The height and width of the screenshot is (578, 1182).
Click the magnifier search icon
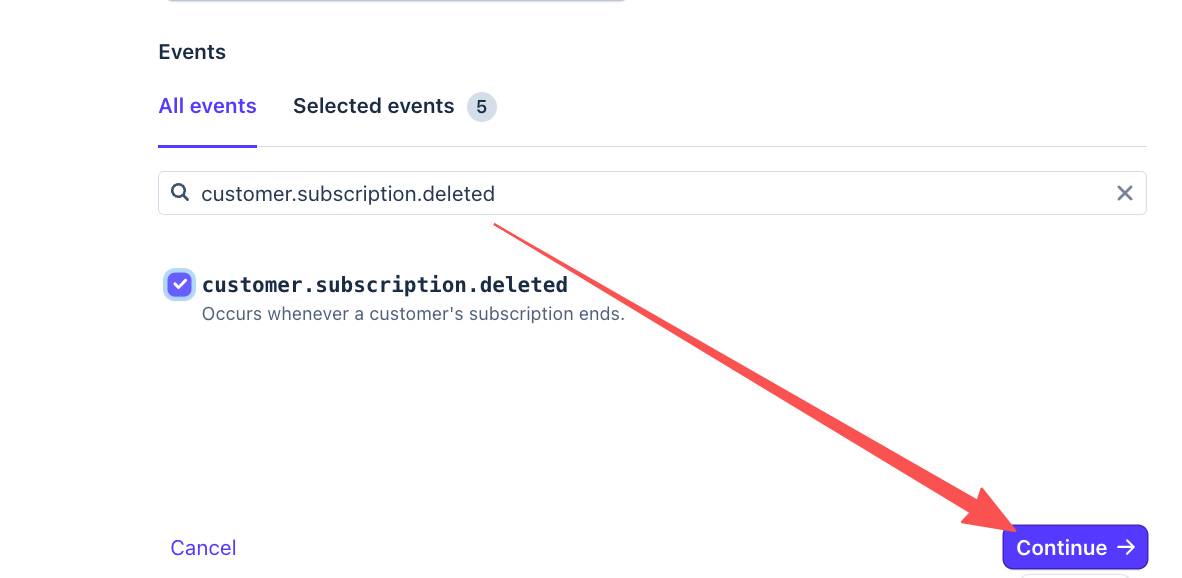pyautogui.click(x=180, y=193)
